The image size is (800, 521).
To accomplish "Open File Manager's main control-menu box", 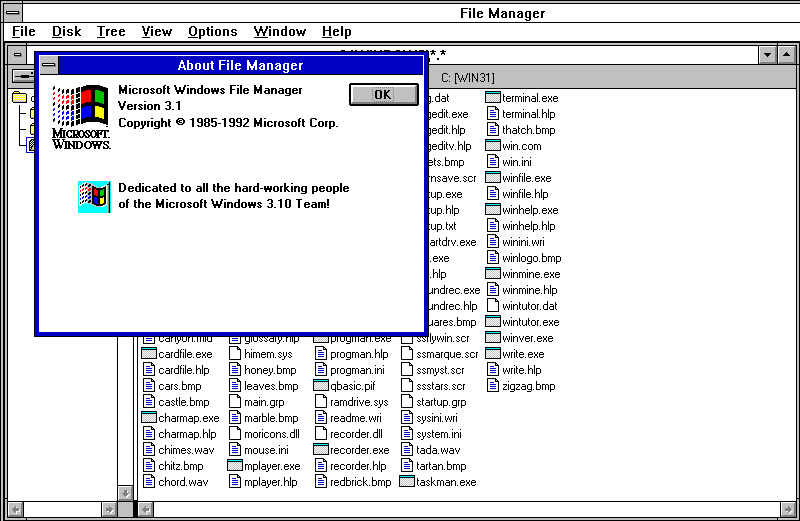I will (x=13, y=12).
